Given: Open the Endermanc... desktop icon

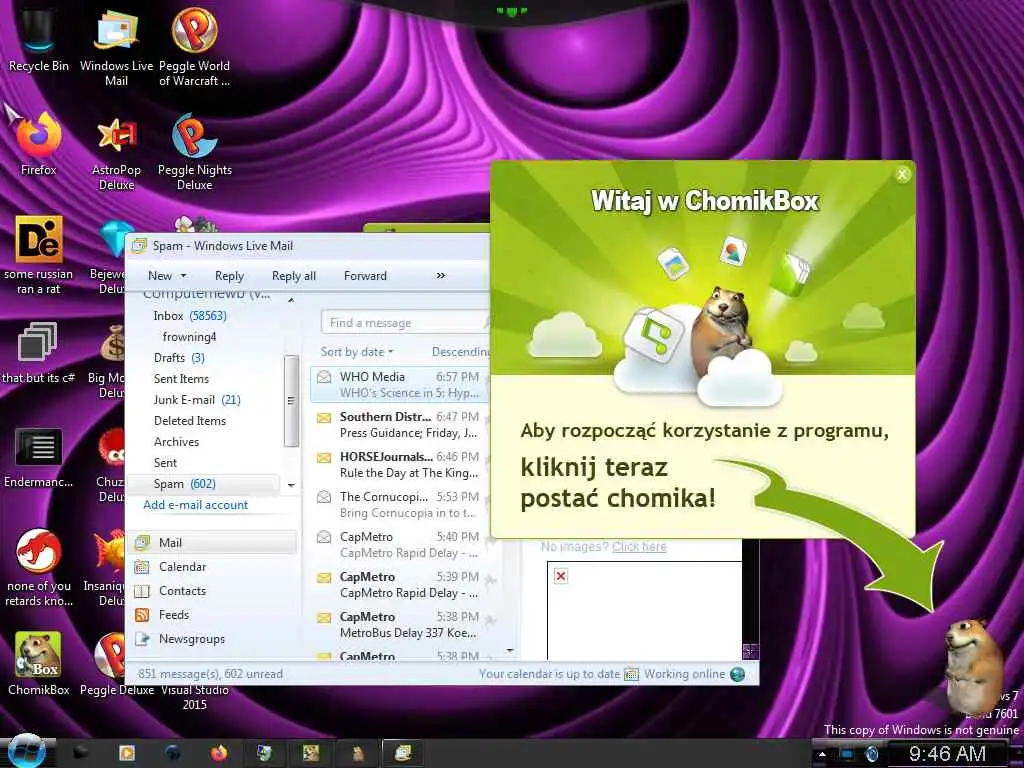Looking at the screenshot, I should tap(39, 457).
